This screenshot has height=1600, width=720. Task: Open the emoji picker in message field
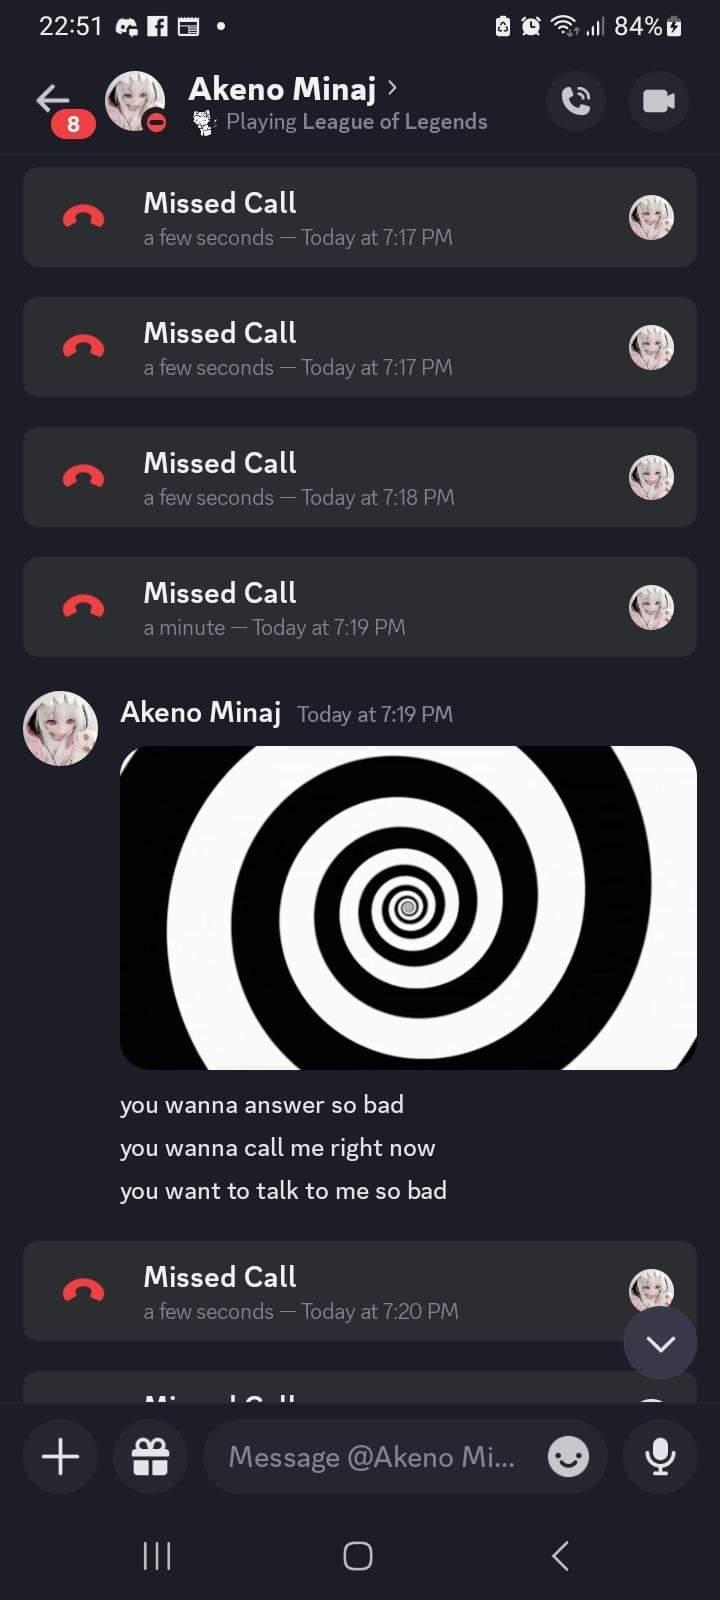pos(568,1457)
